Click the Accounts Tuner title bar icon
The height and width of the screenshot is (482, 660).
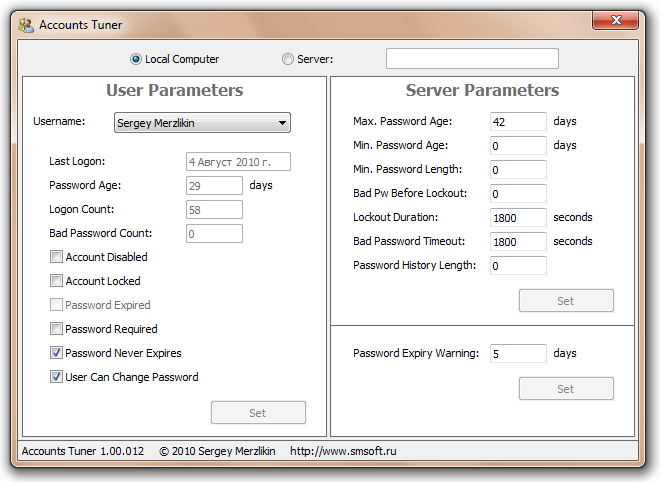click(26, 24)
